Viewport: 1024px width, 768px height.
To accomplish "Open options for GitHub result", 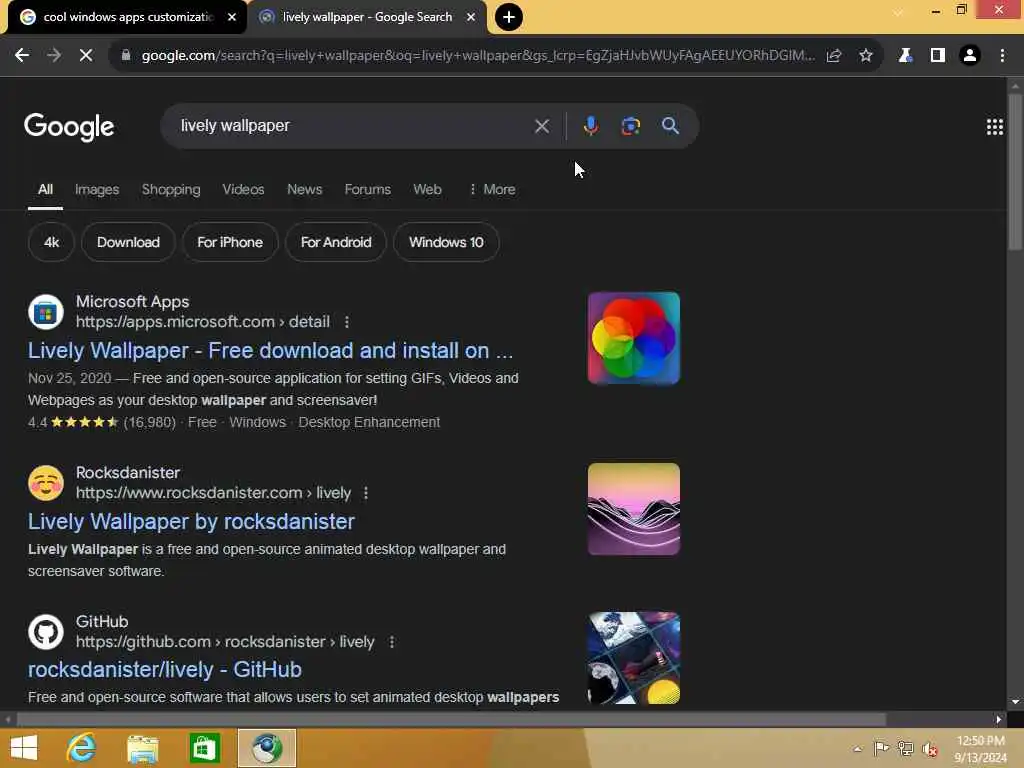I will tap(392, 642).
